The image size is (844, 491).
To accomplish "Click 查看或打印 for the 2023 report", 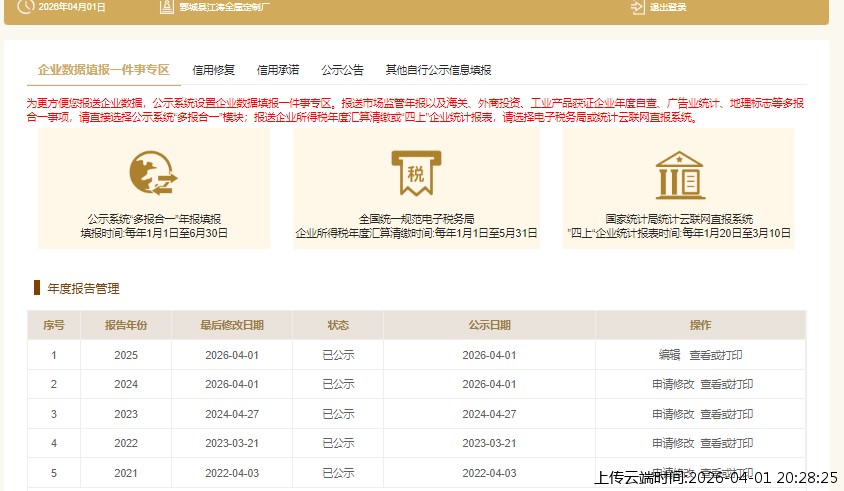I will [x=726, y=414].
